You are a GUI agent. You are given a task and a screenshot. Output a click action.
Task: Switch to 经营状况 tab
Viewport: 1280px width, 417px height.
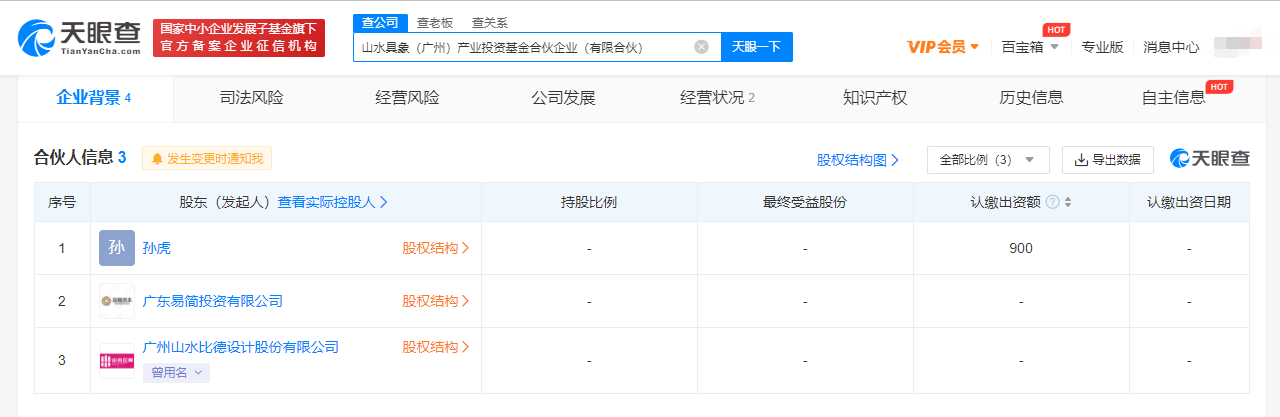point(718,98)
